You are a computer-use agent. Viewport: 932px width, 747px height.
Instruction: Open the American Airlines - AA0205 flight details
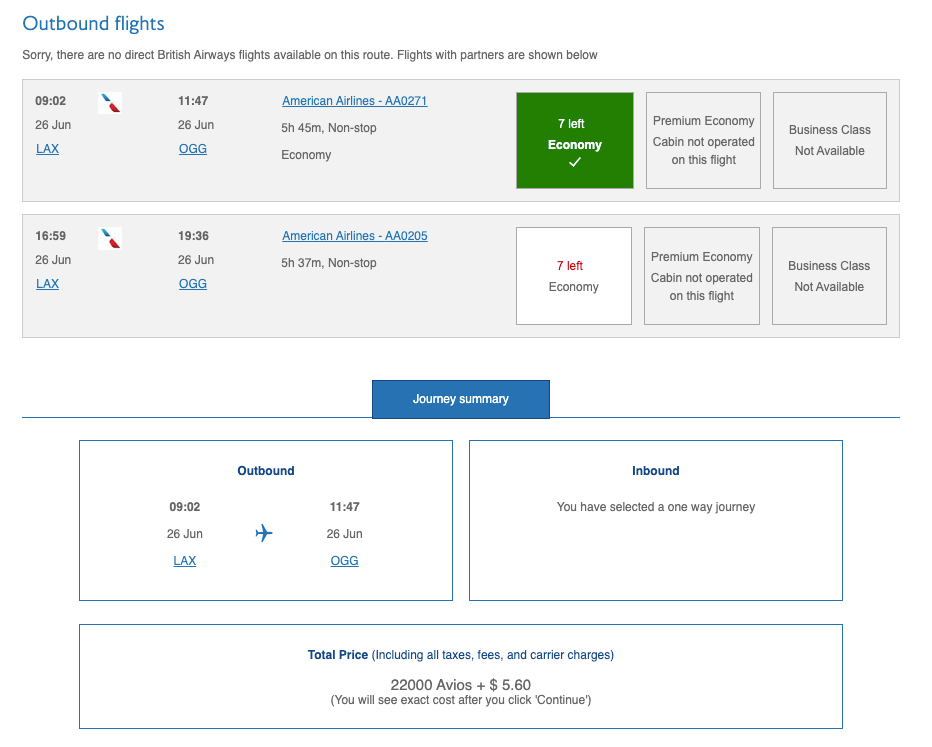(354, 236)
